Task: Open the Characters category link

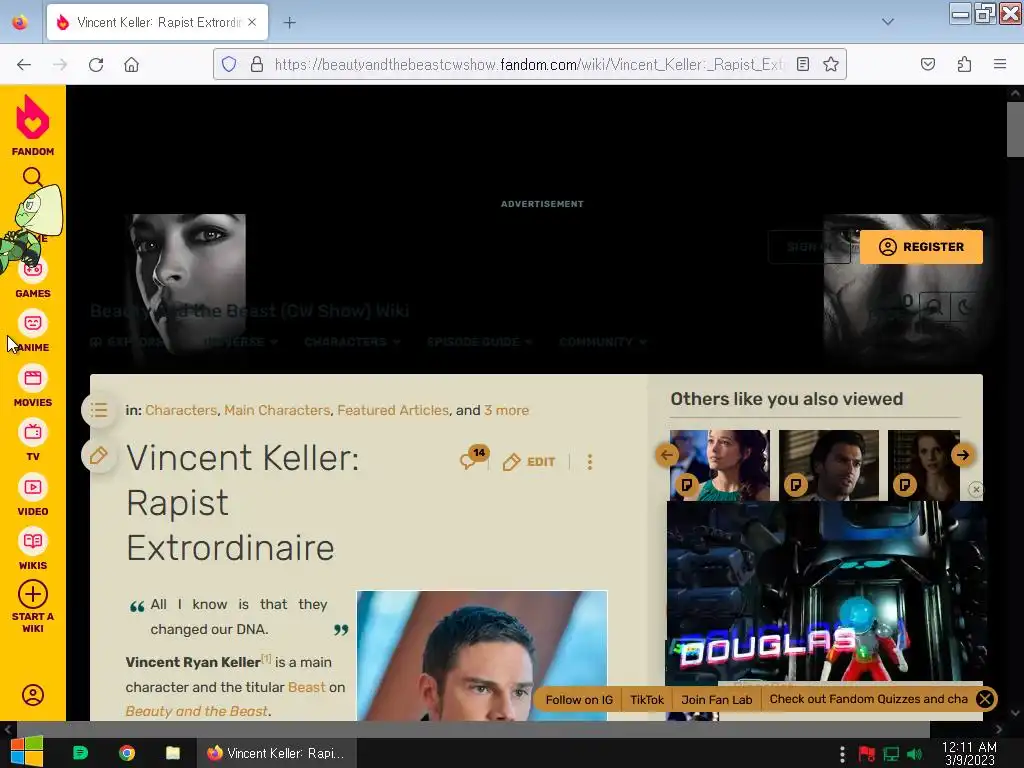Action: click(x=181, y=410)
